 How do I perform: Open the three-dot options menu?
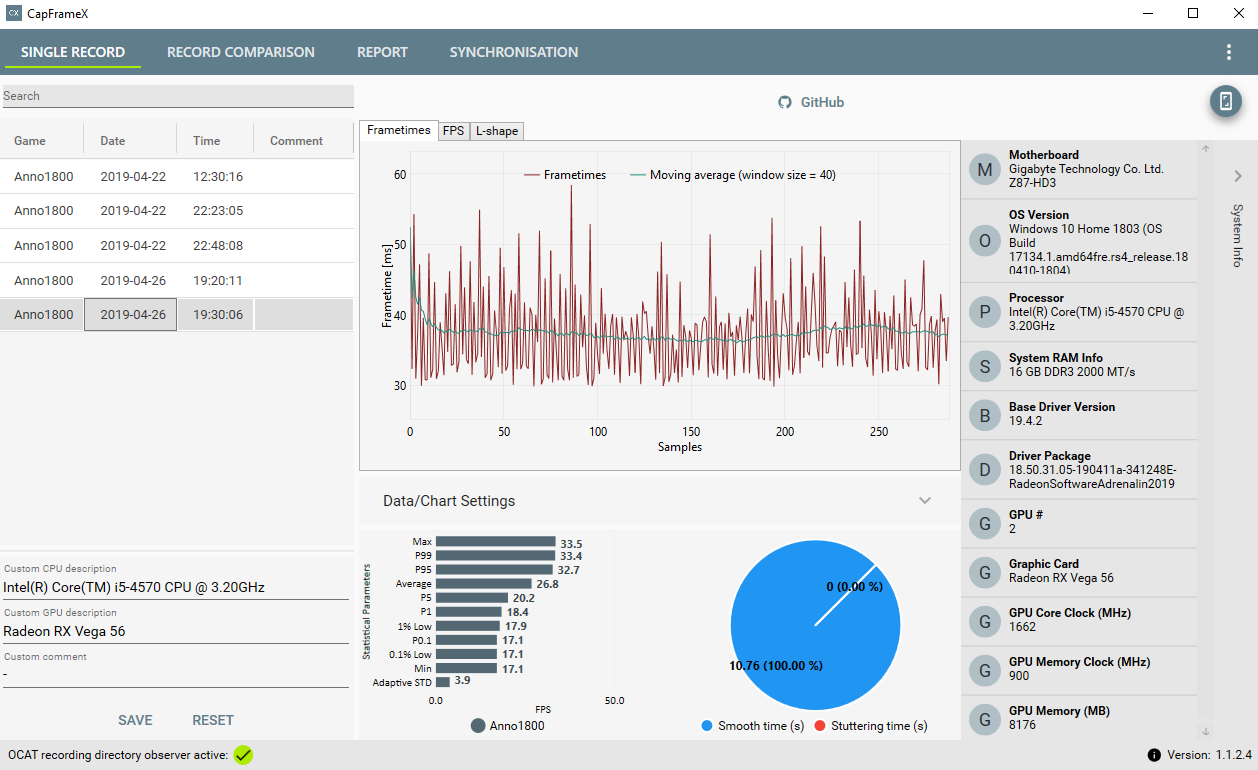pyautogui.click(x=1229, y=52)
